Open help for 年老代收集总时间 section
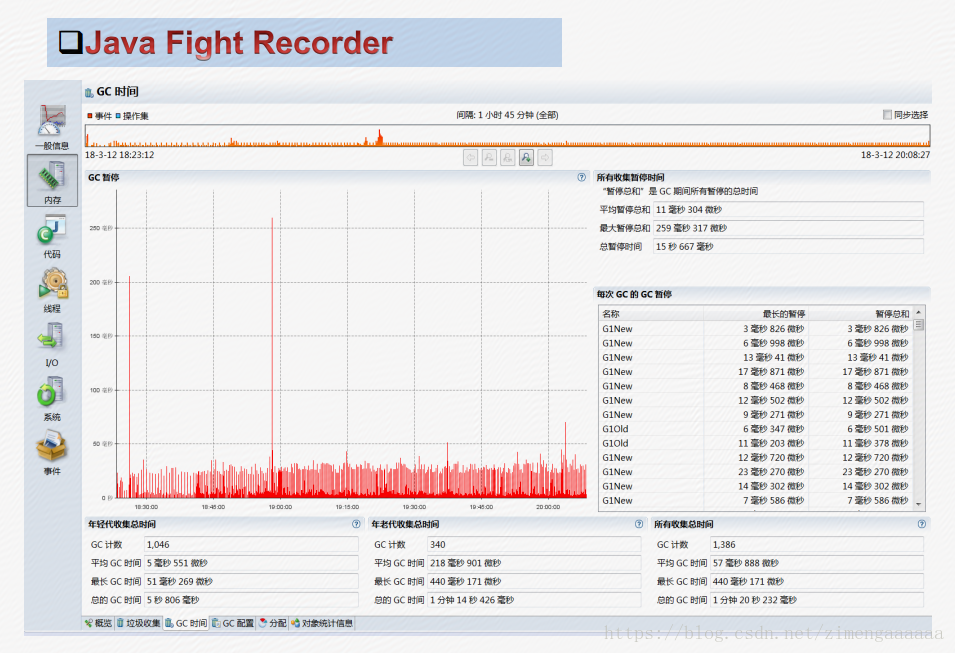The image size is (955, 653). tap(639, 524)
